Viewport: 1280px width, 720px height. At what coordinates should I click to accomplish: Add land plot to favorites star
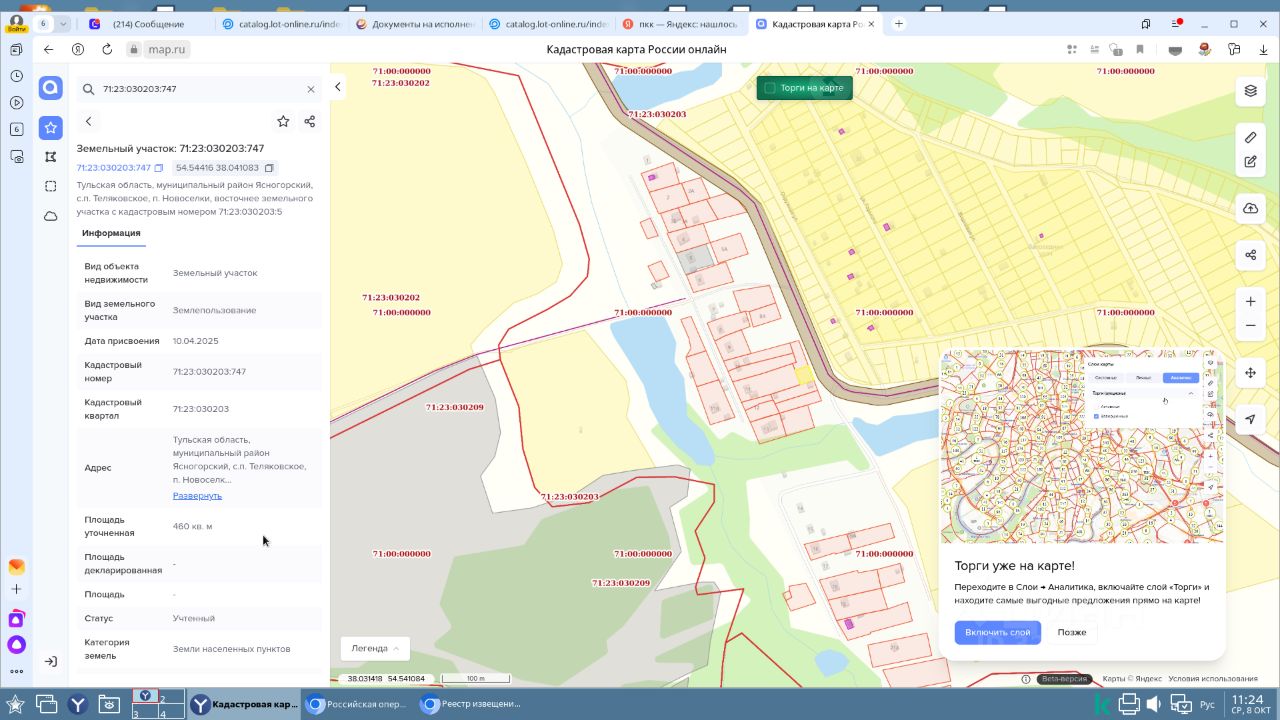tap(283, 121)
